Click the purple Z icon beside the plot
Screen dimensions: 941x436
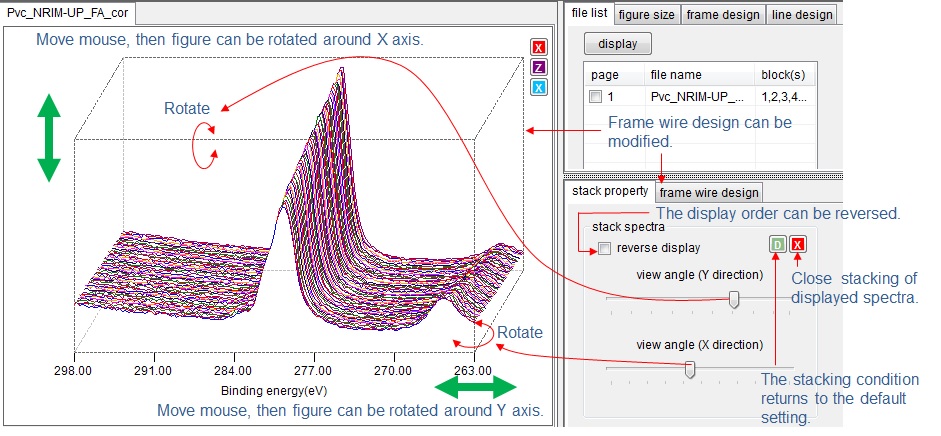click(x=539, y=68)
